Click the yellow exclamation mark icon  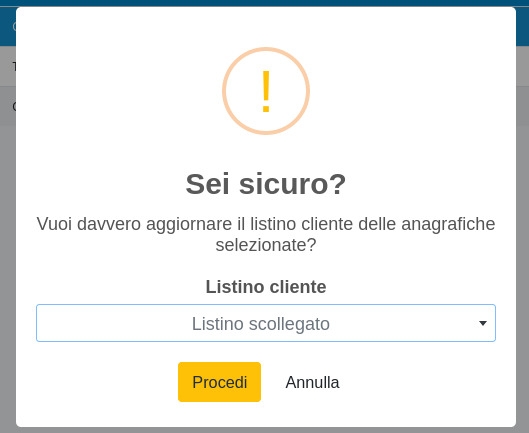pos(266,91)
